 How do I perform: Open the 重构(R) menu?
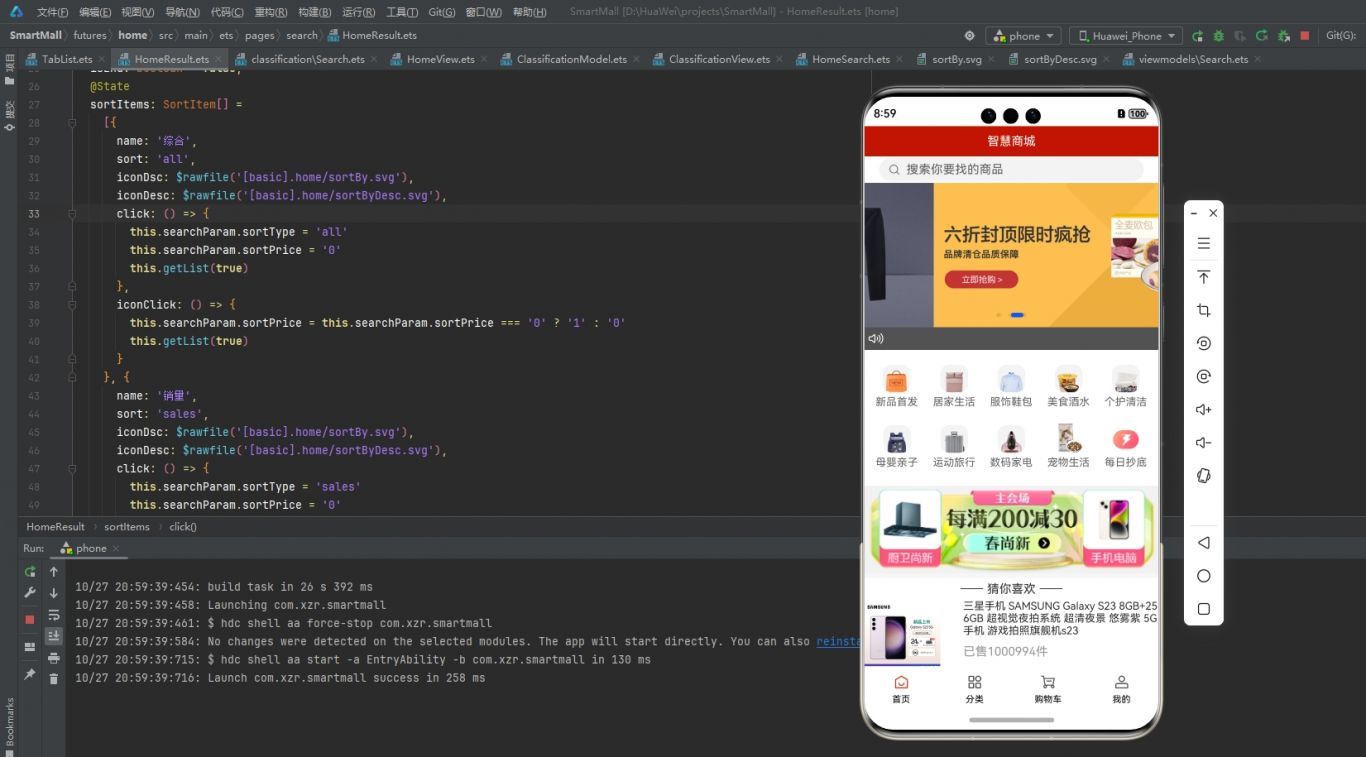click(x=271, y=12)
